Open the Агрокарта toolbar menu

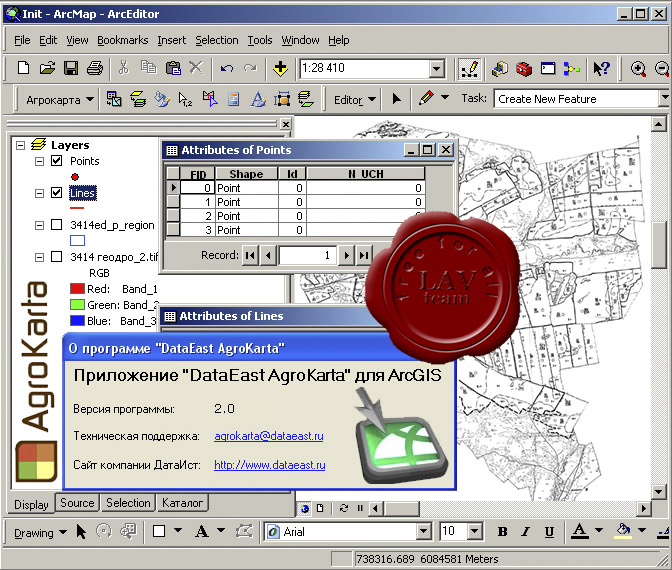pyautogui.click(x=59, y=100)
